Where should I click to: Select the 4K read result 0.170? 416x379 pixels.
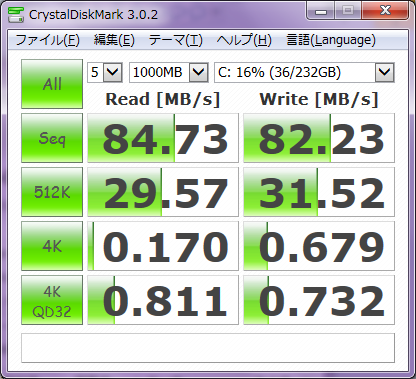click(163, 246)
